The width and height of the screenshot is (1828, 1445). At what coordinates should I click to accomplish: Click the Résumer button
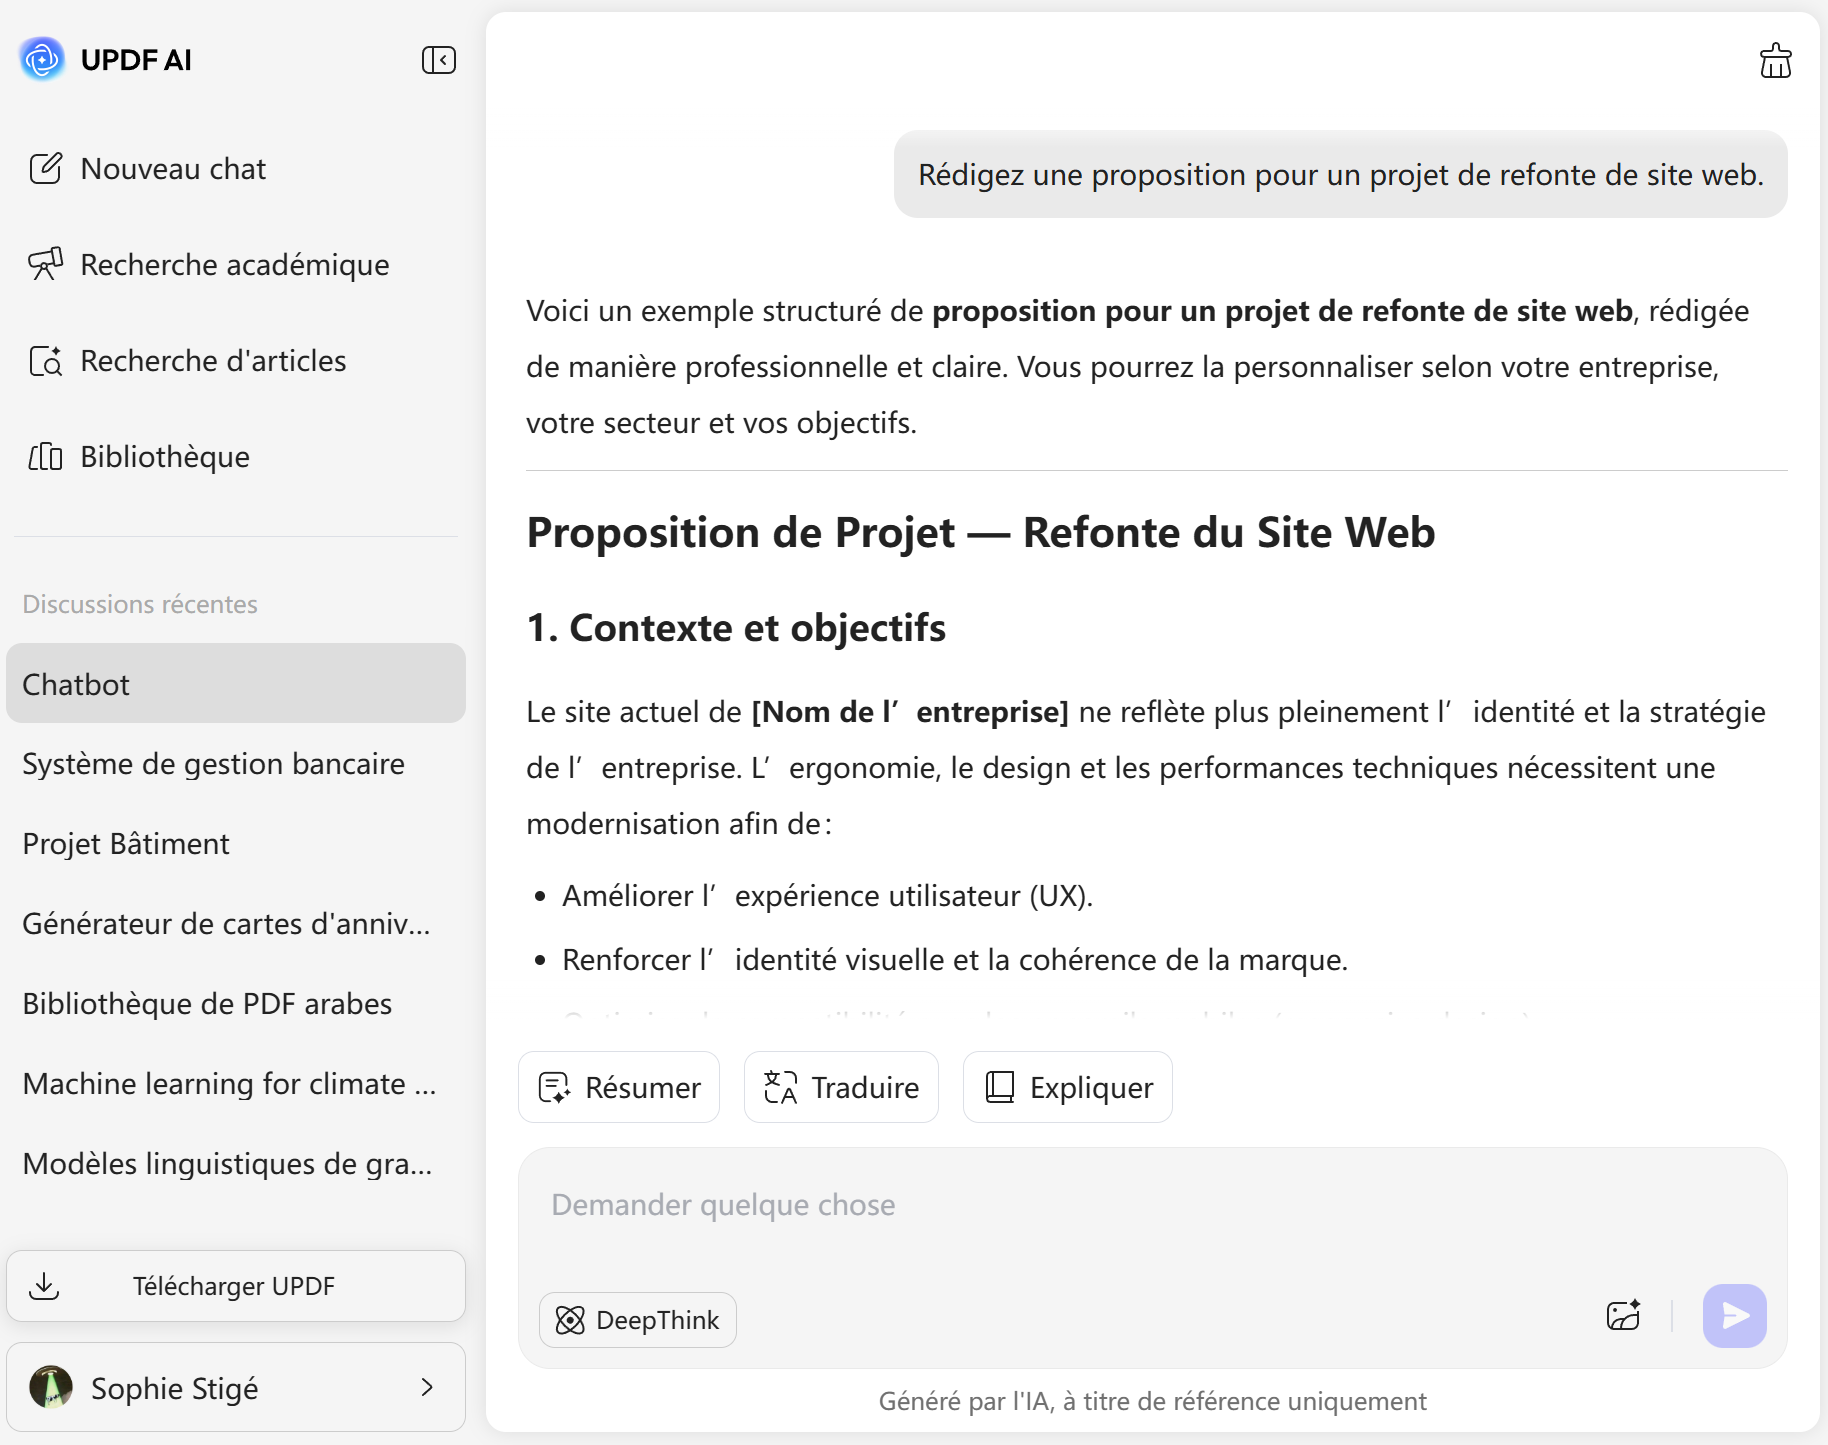tap(619, 1087)
